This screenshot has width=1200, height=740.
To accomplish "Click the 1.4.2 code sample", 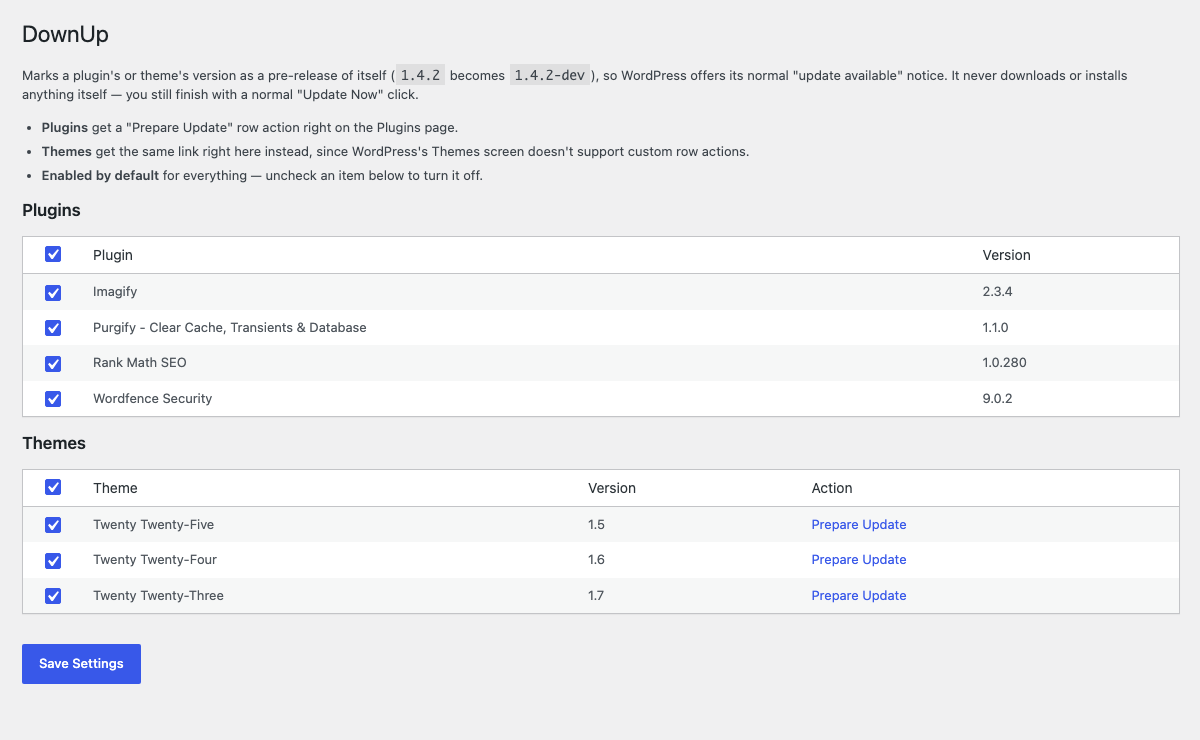I will pos(421,75).
